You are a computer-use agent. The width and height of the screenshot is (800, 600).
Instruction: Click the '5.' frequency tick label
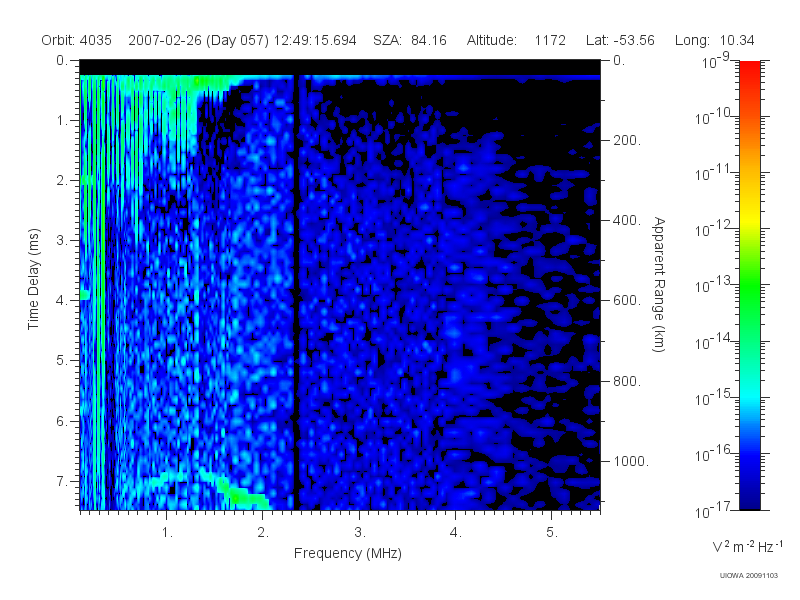(x=552, y=533)
